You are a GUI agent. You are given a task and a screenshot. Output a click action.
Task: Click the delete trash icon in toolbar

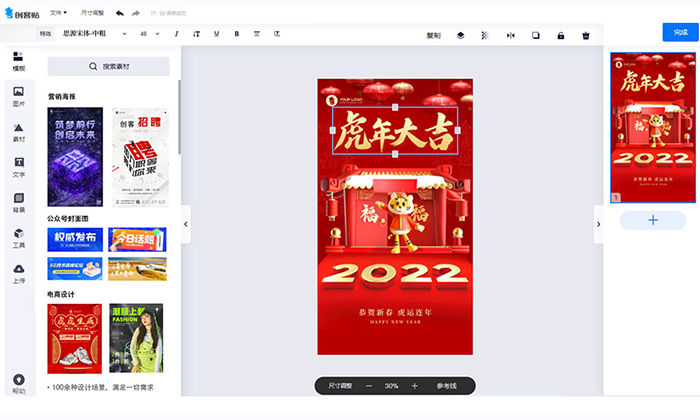586,35
